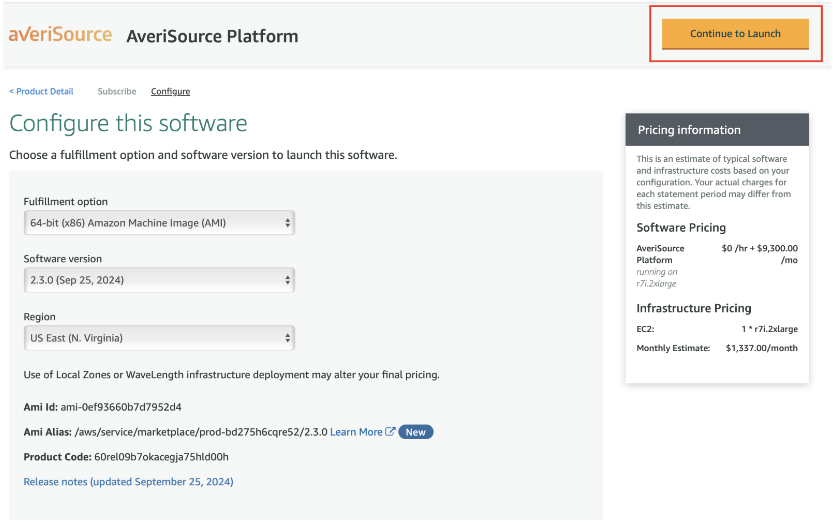
Task: Click the external link icon beside Learn More
Action: 390,432
